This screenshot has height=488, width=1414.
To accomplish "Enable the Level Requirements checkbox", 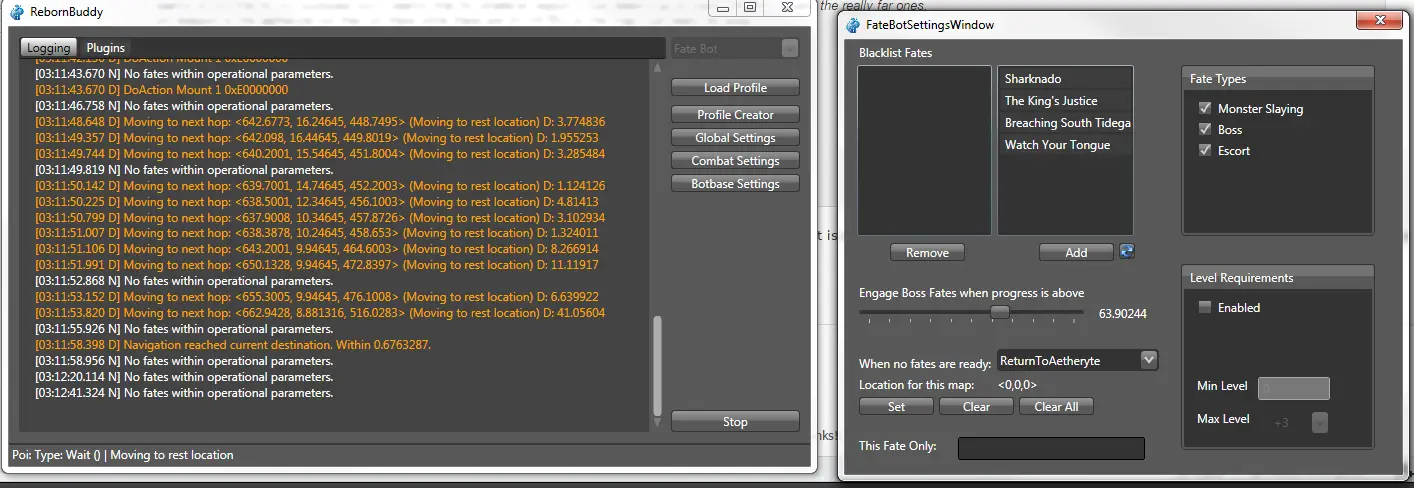I will point(1204,307).
